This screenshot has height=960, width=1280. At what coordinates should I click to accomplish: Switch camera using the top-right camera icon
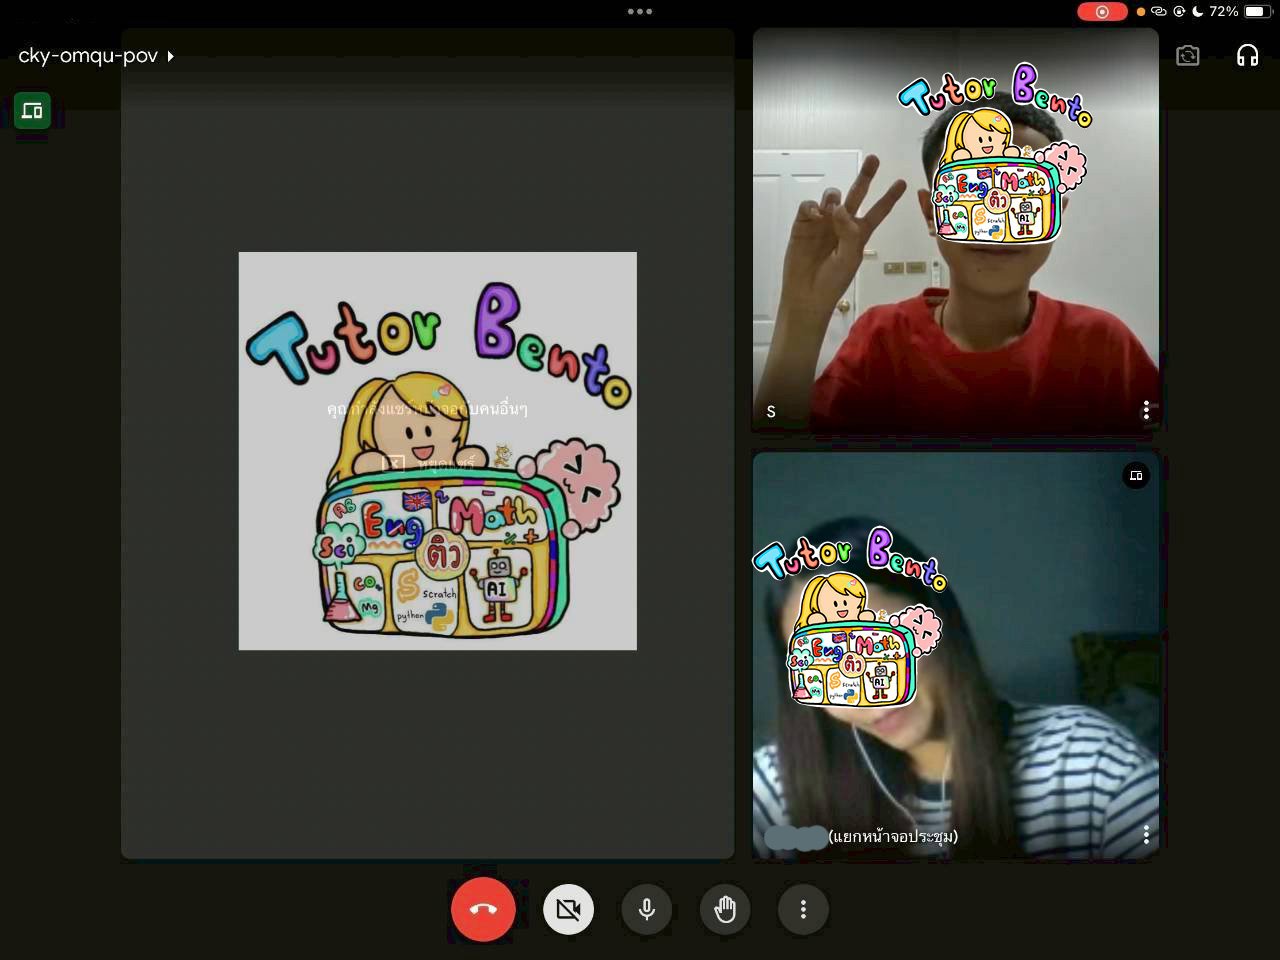(1187, 55)
